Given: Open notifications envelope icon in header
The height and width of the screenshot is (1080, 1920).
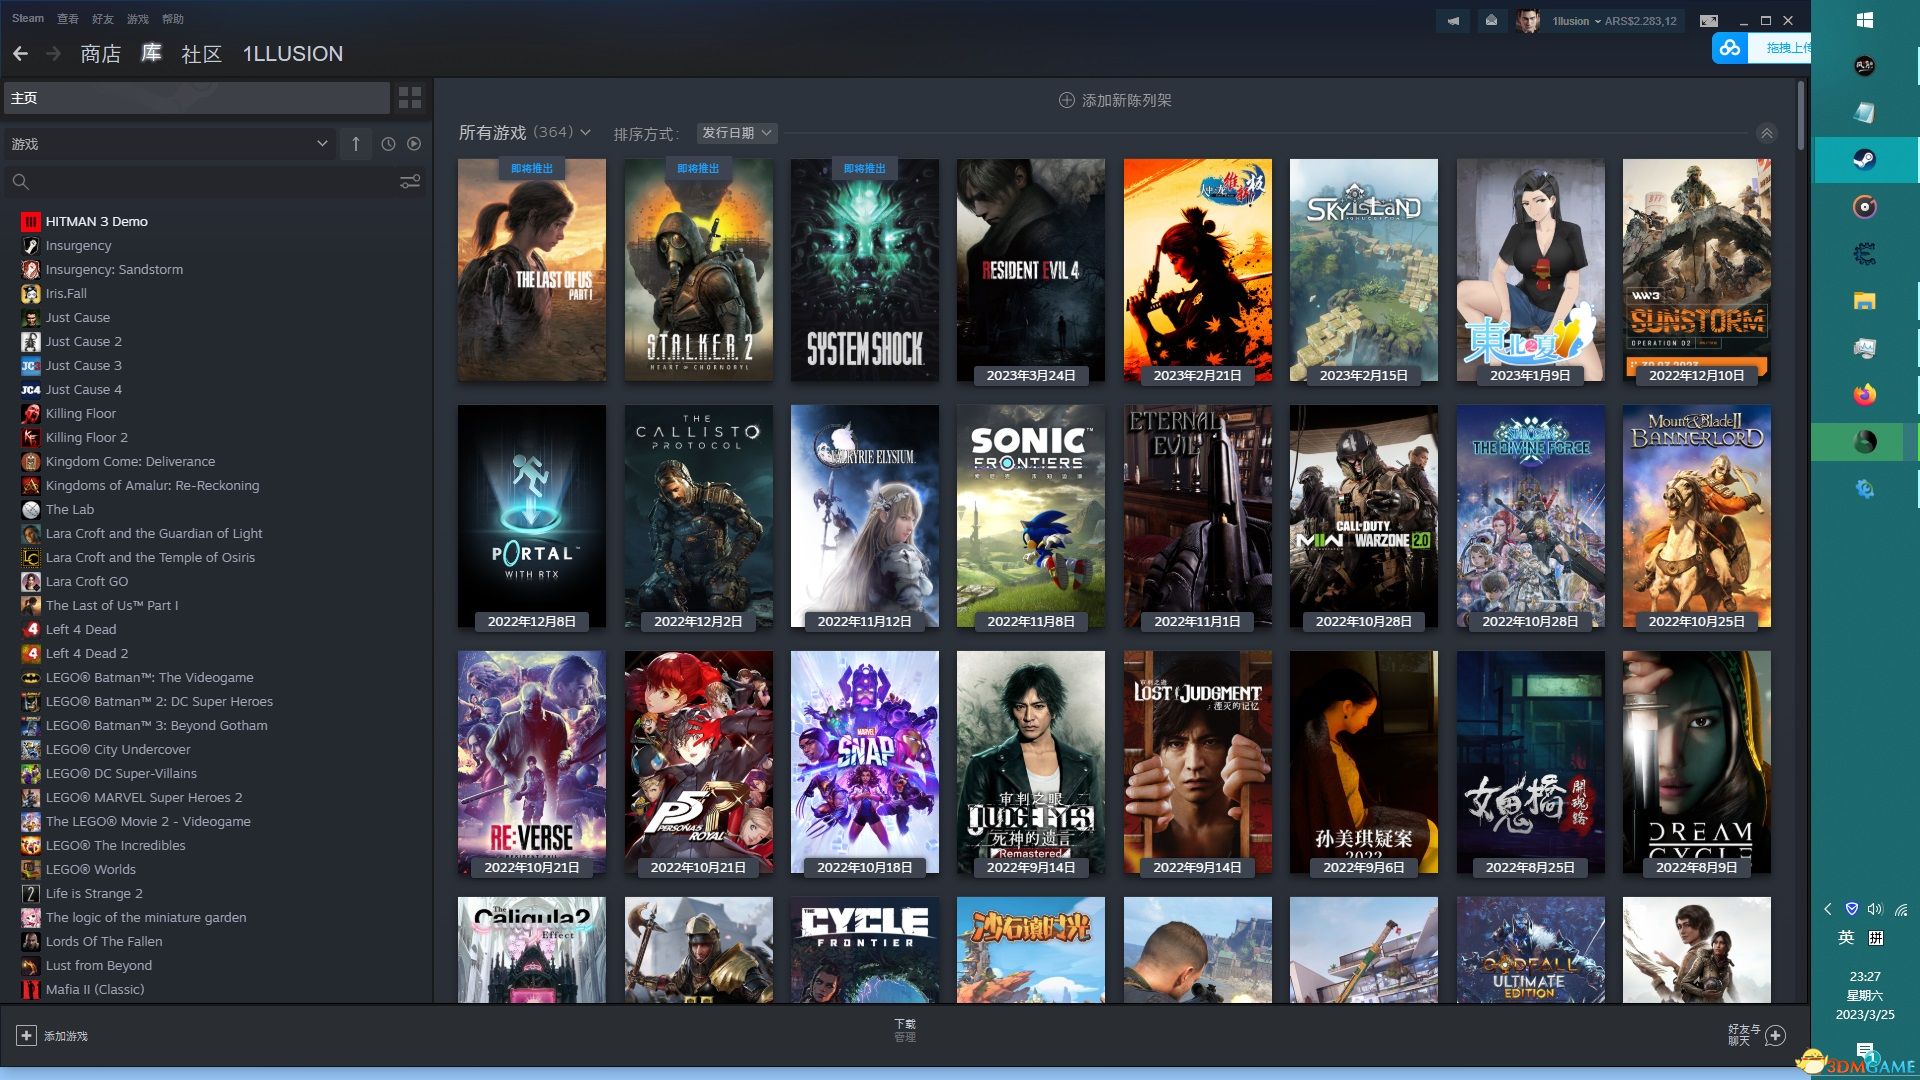Looking at the screenshot, I should point(1491,20).
